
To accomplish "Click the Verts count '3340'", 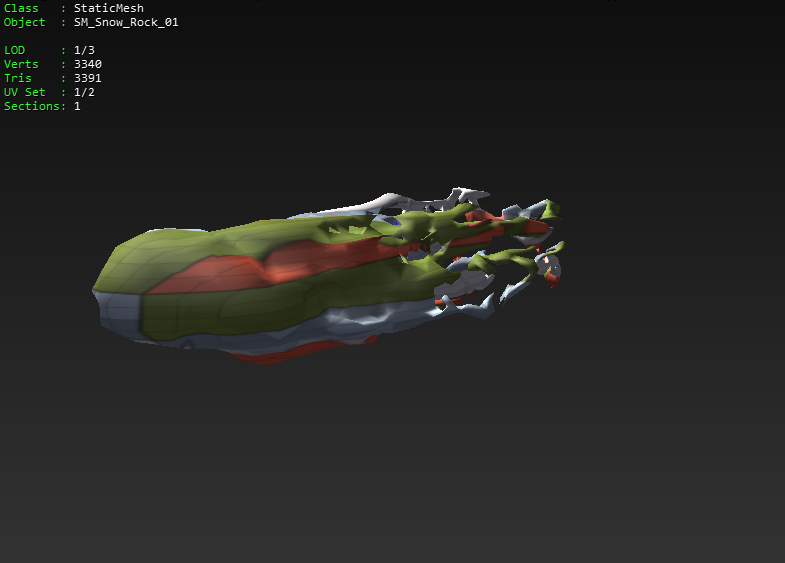I will pos(88,64).
